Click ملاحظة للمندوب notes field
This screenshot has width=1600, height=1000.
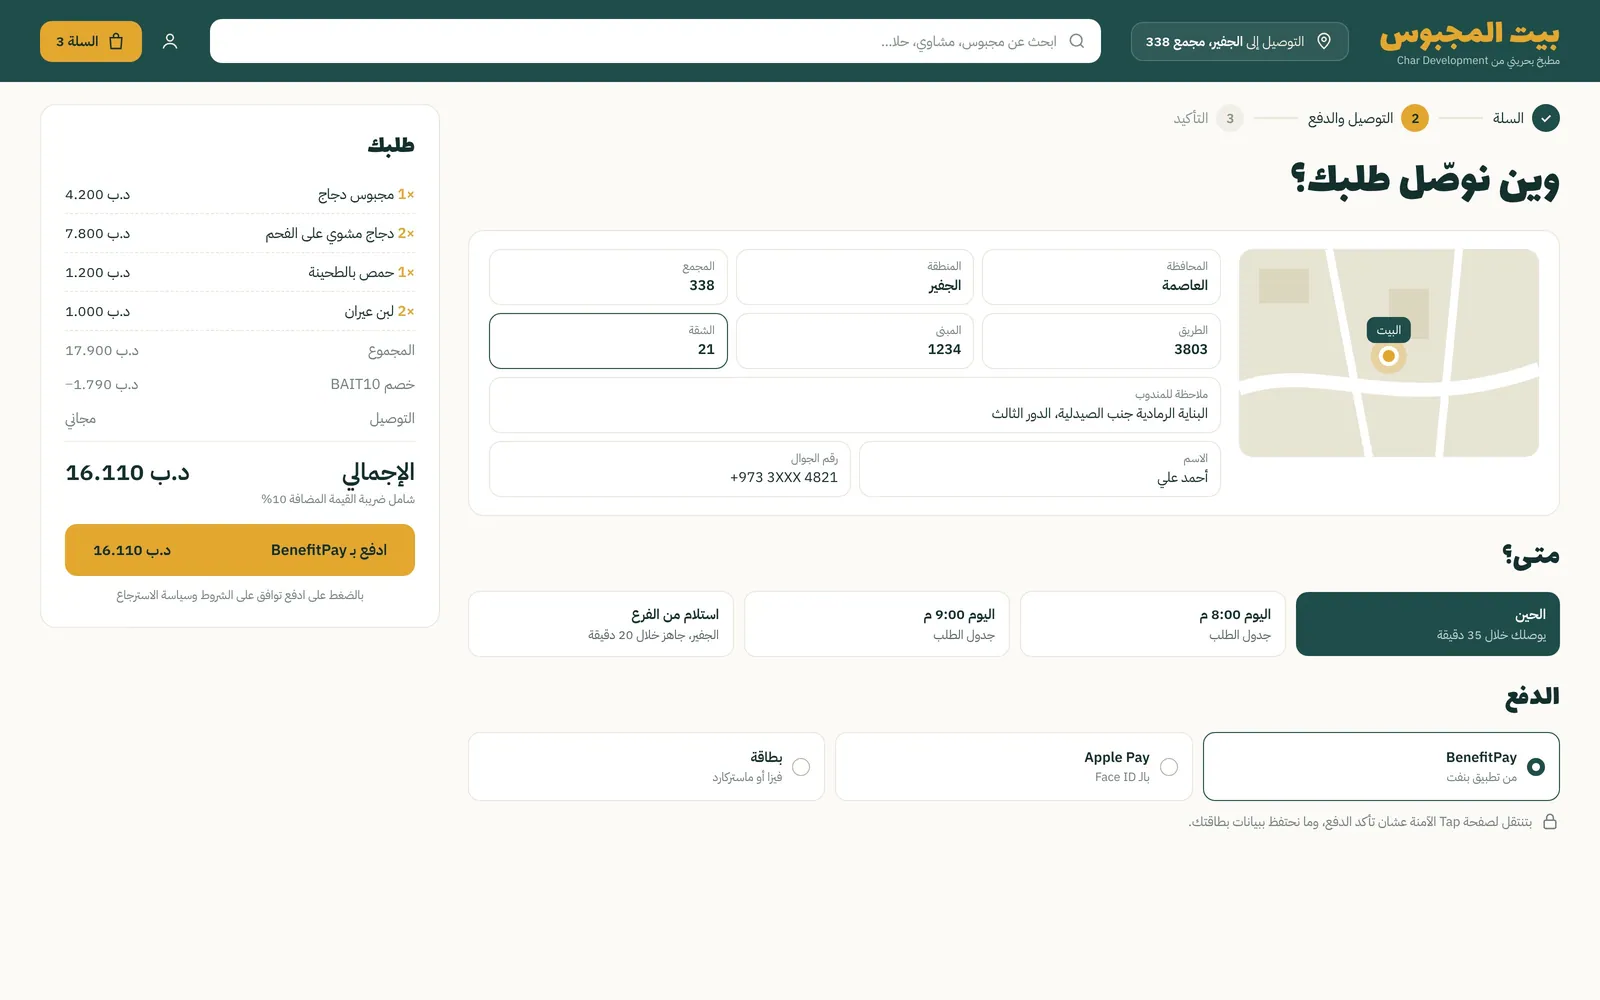(855, 405)
